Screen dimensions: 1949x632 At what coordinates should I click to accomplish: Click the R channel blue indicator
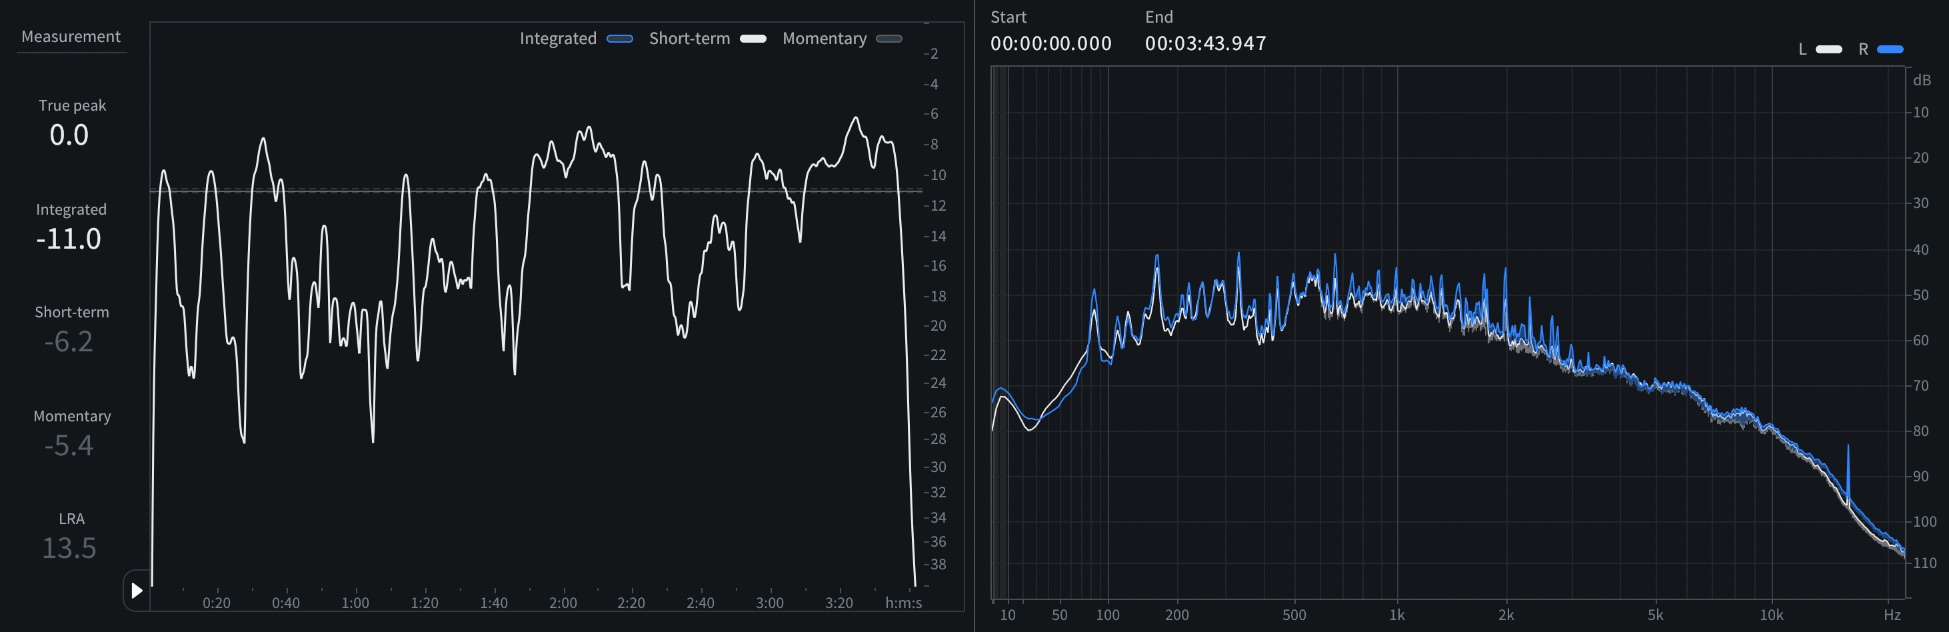1890,49
